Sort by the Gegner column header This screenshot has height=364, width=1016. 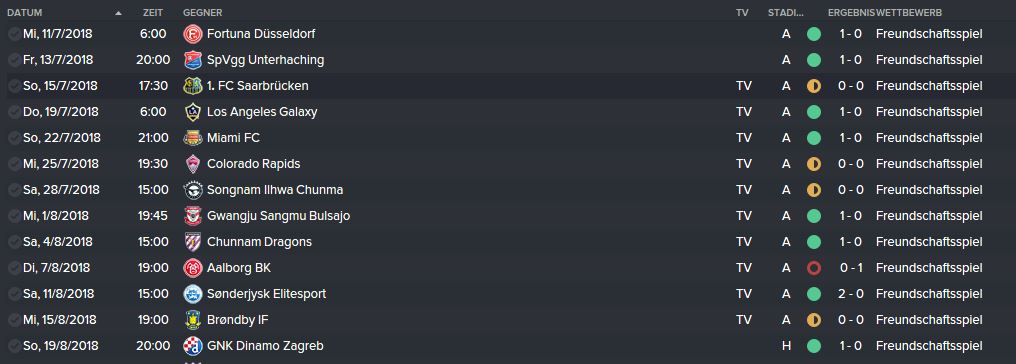tap(203, 13)
